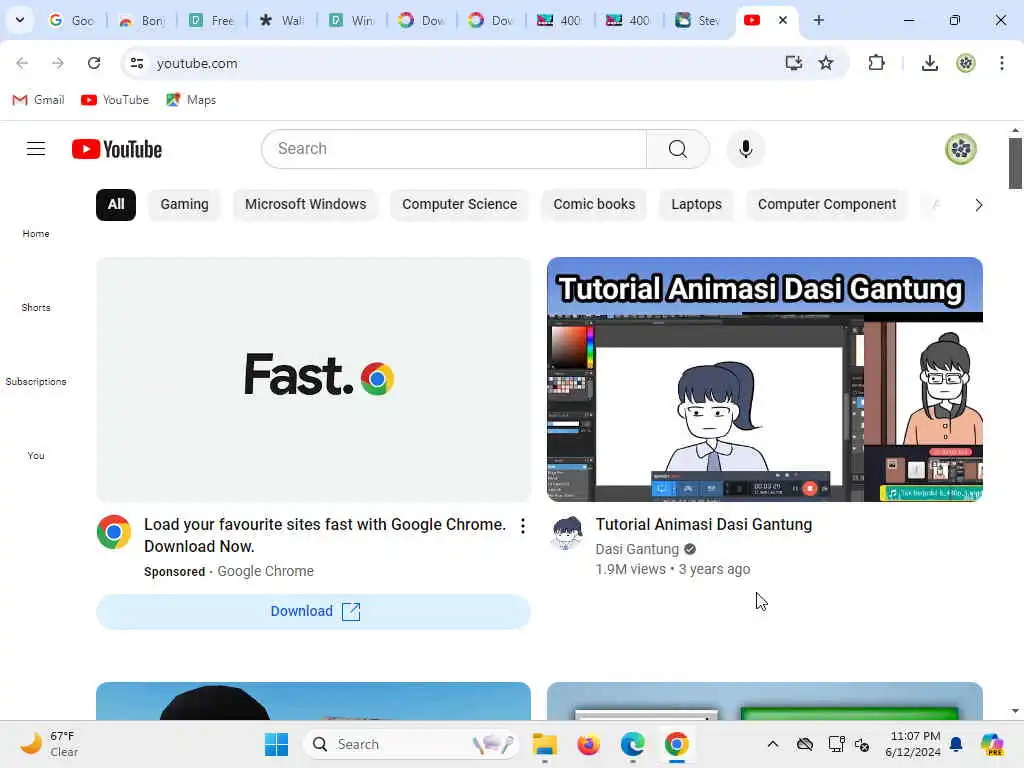The width and height of the screenshot is (1024, 768).
Task: Open Chrome profile avatar in toolbar
Action: 966,63
